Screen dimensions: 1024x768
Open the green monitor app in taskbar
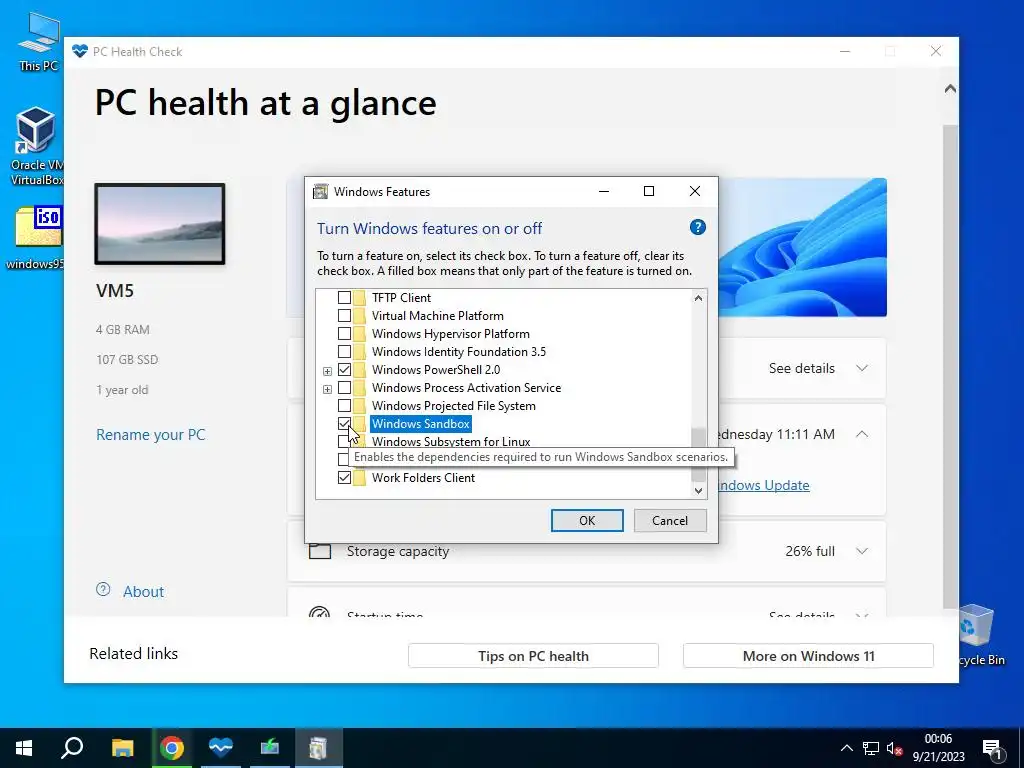(x=270, y=748)
